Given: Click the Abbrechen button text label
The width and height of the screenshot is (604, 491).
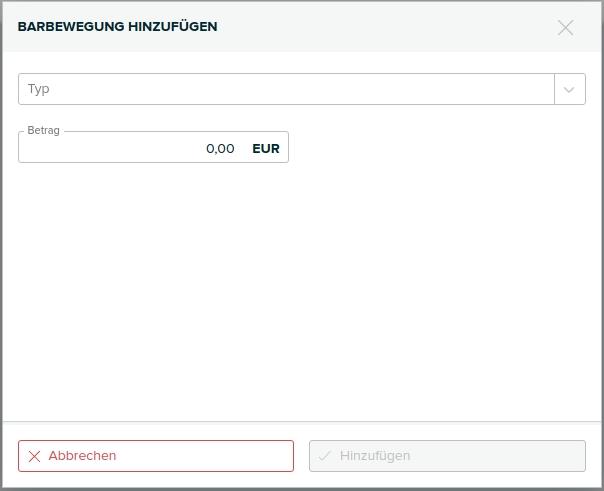Looking at the screenshot, I should pyautogui.click(x=82, y=456).
